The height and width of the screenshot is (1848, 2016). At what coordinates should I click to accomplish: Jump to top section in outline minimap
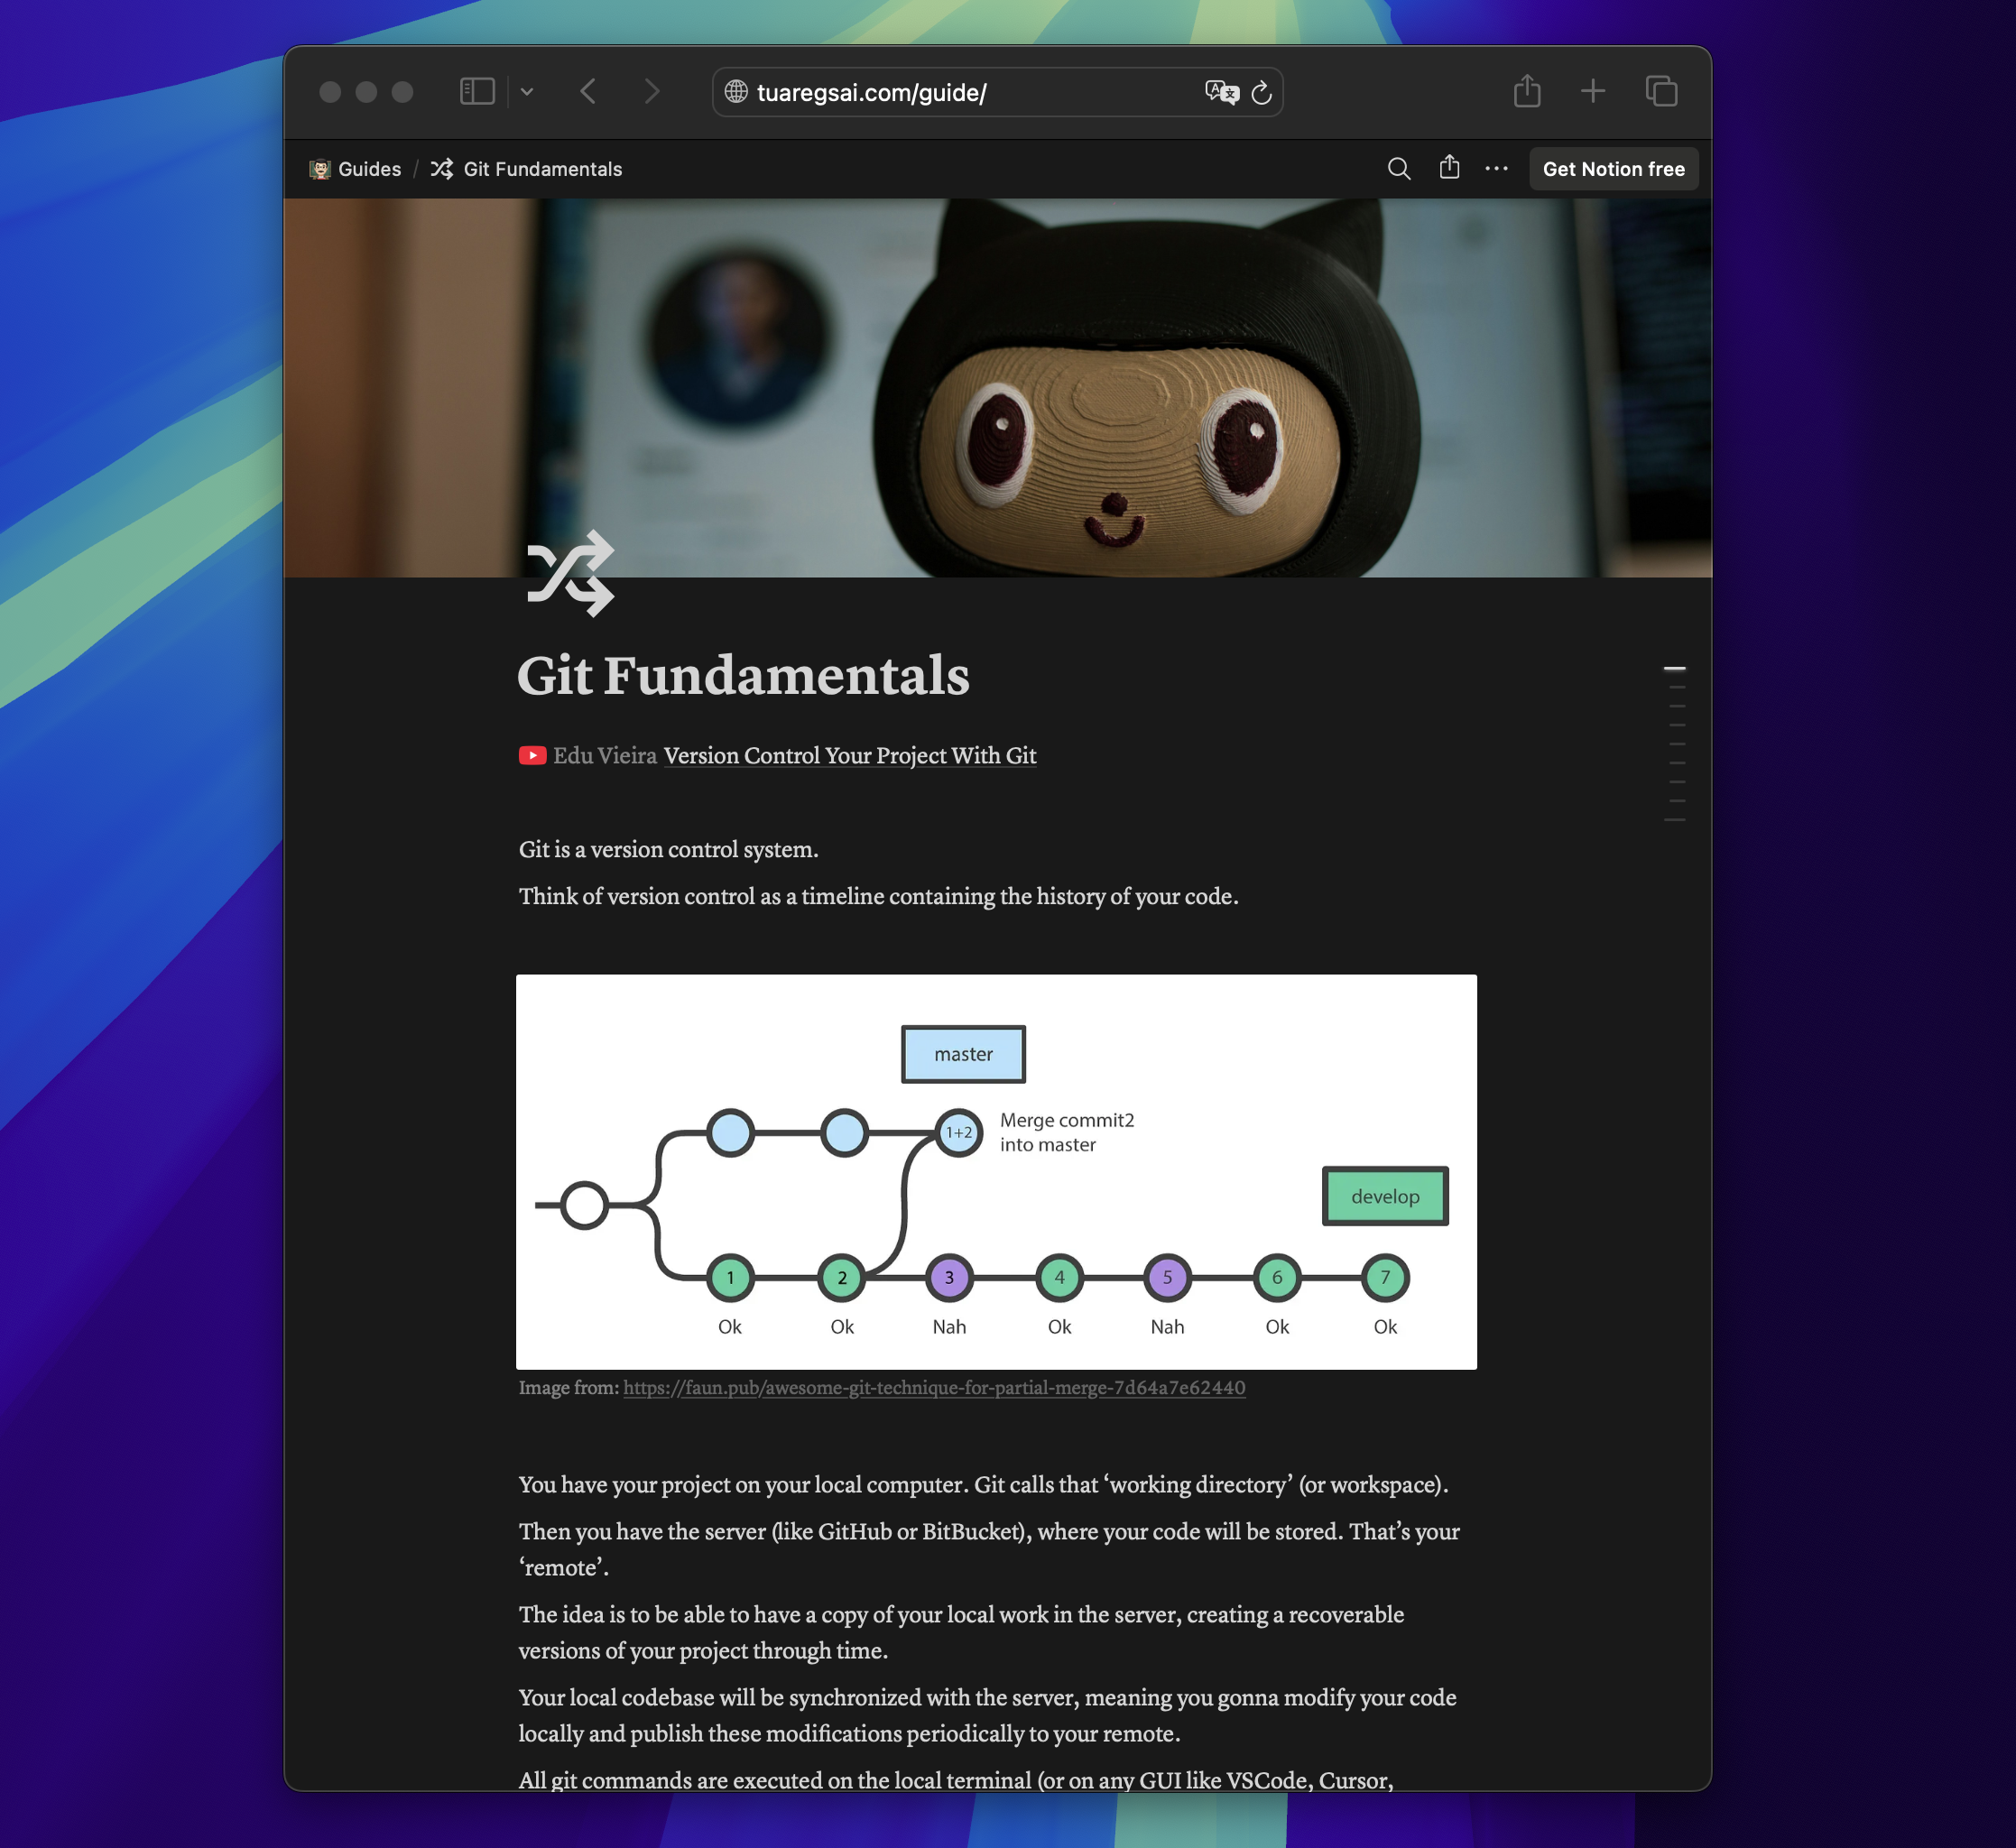click(1675, 668)
